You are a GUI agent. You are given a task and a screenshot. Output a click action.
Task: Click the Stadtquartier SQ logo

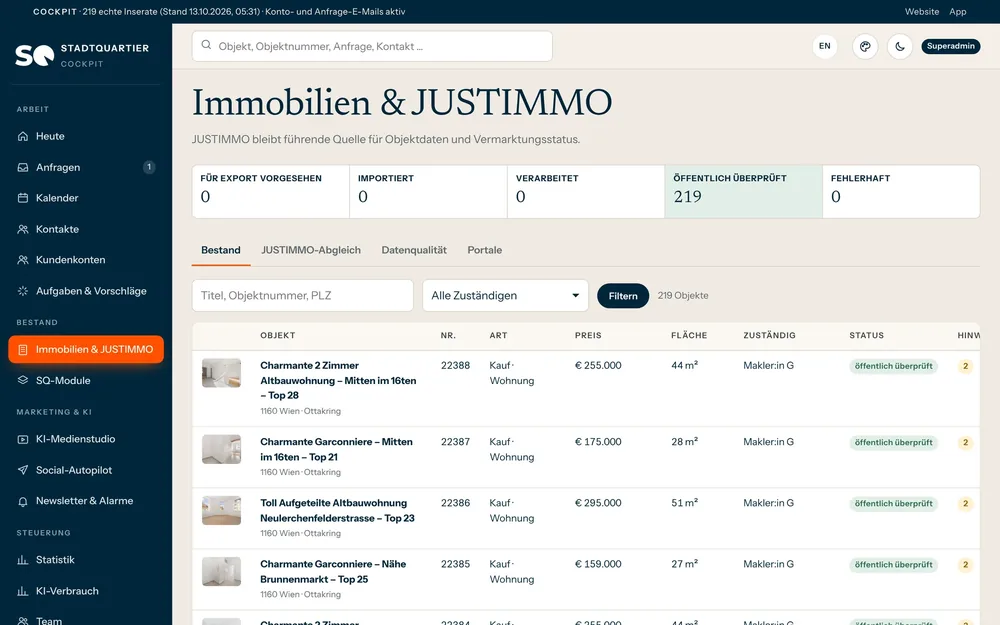(x=34, y=55)
